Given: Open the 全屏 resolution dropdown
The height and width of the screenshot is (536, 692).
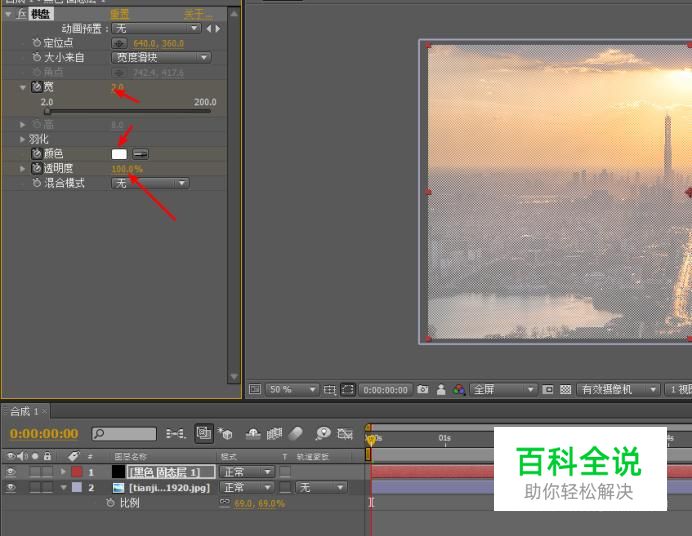Looking at the screenshot, I should (503, 390).
